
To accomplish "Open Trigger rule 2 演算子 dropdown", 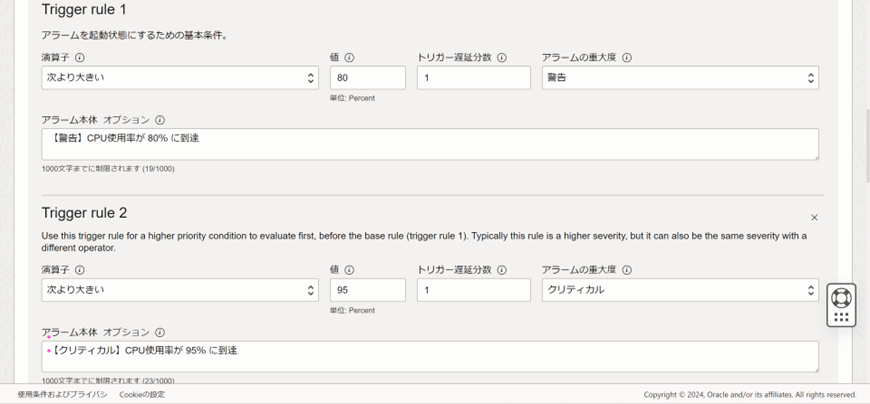I will pyautogui.click(x=180, y=290).
